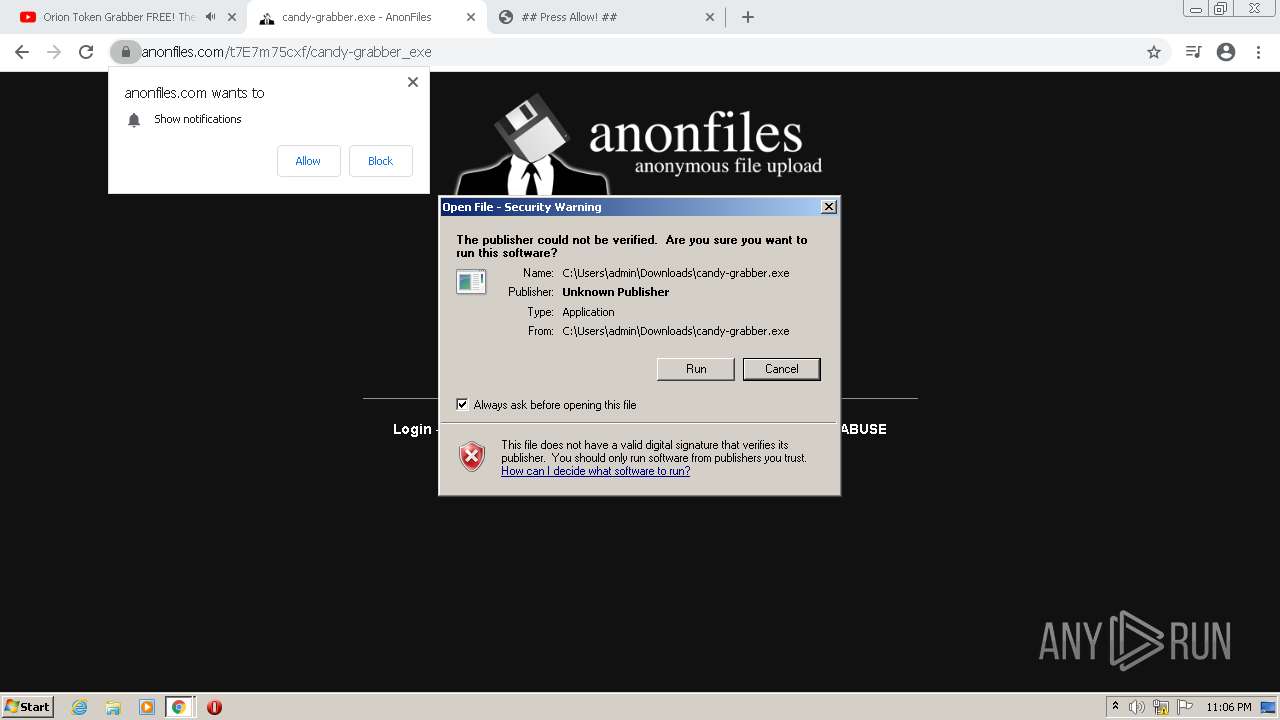The height and width of the screenshot is (720, 1280).
Task: Open Chrome profile avatar
Action: (x=1226, y=52)
